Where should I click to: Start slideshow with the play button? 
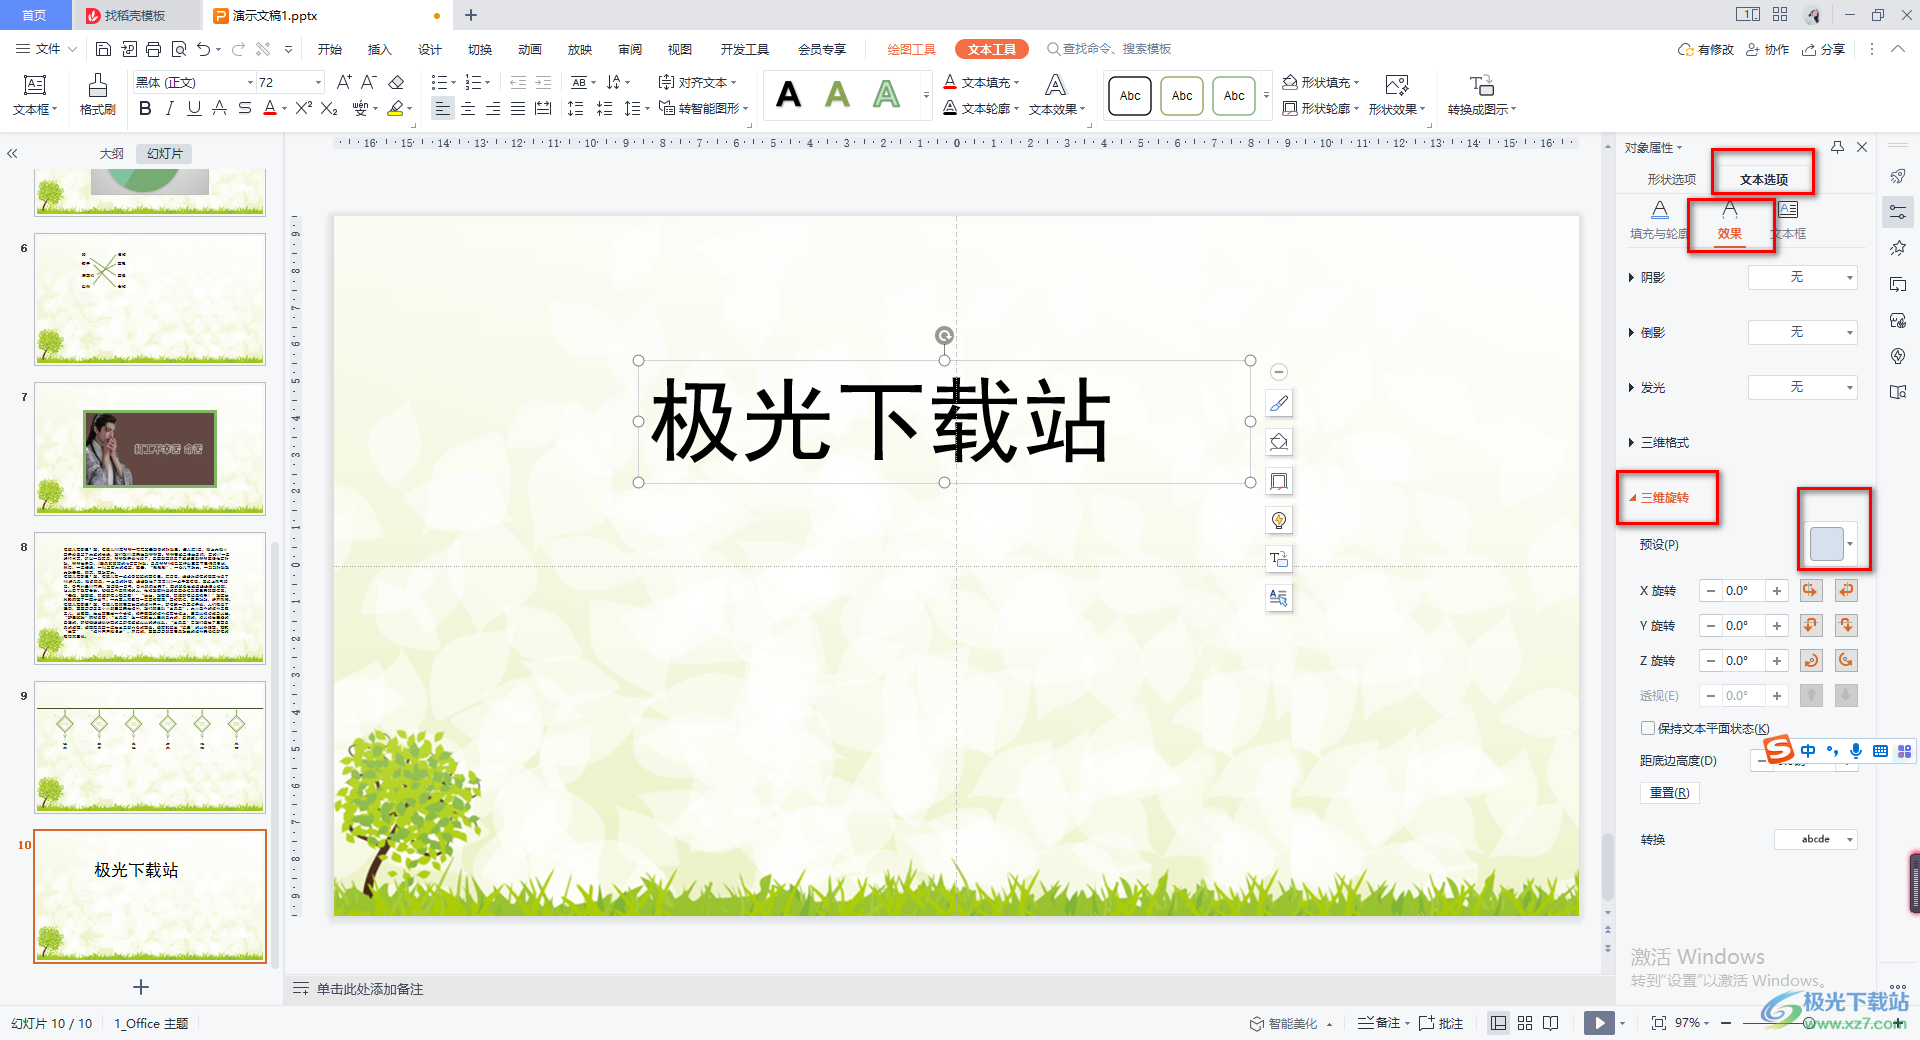tap(1599, 1023)
